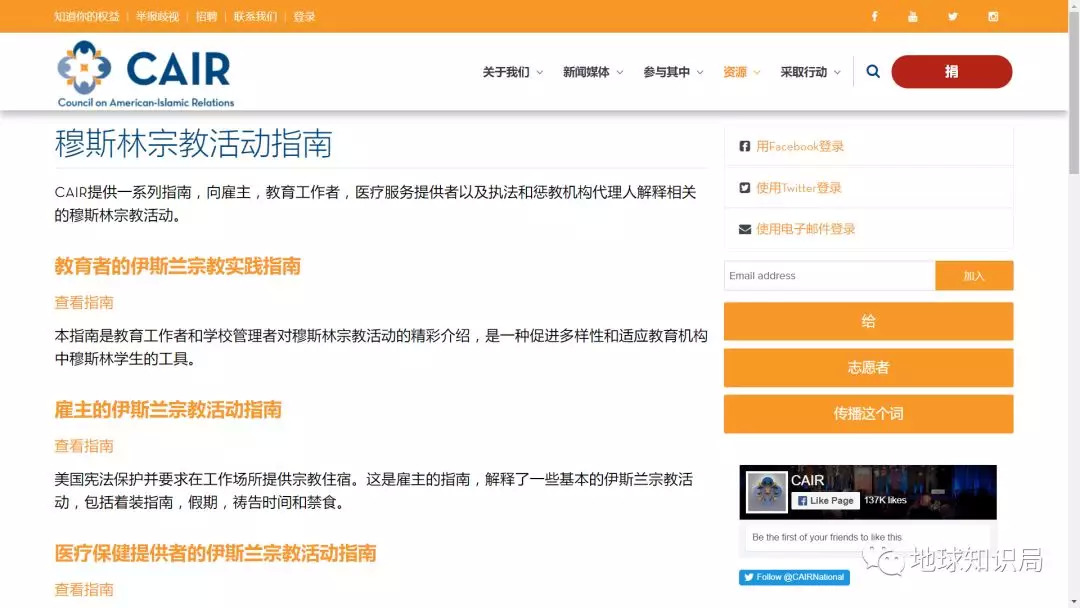Open the 参与其中 menu
Viewport: 1080px width, 608px height.
click(x=667, y=72)
